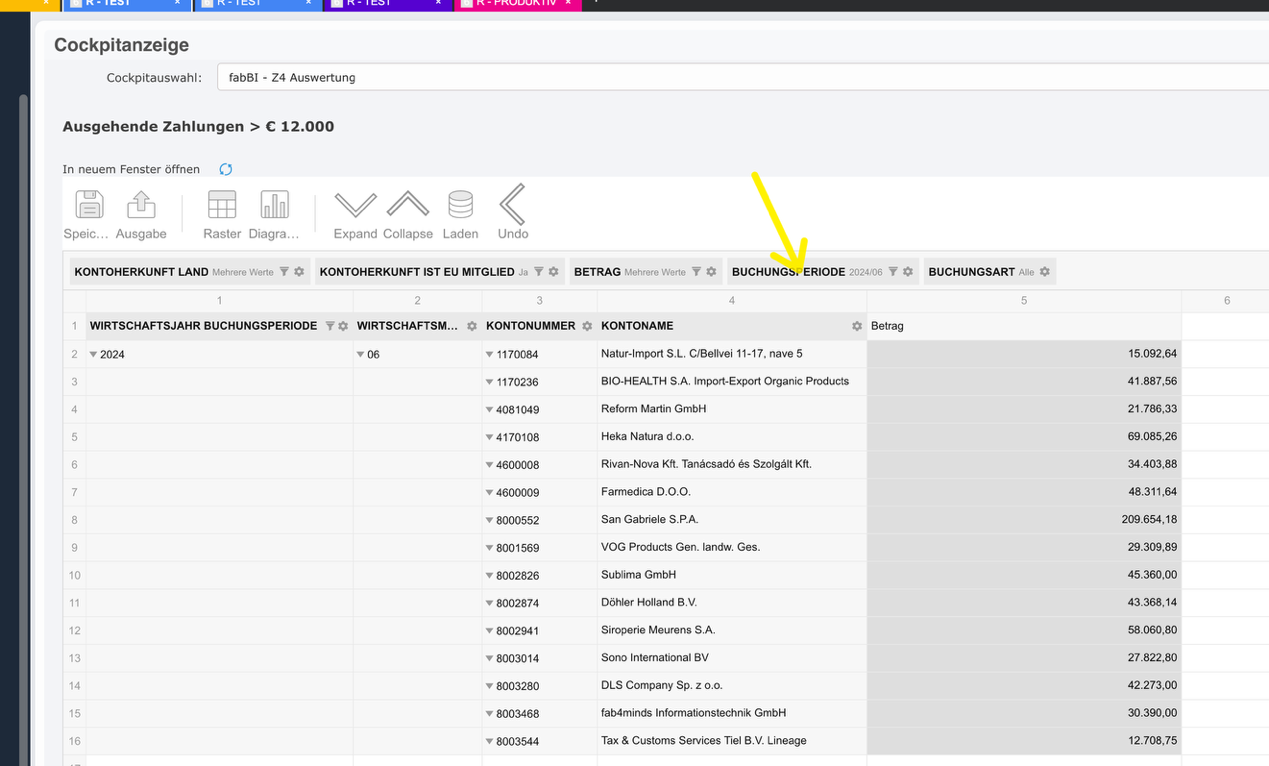Open the BUCHUNGSPERIODE 2024/06 filter

[893, 271]
